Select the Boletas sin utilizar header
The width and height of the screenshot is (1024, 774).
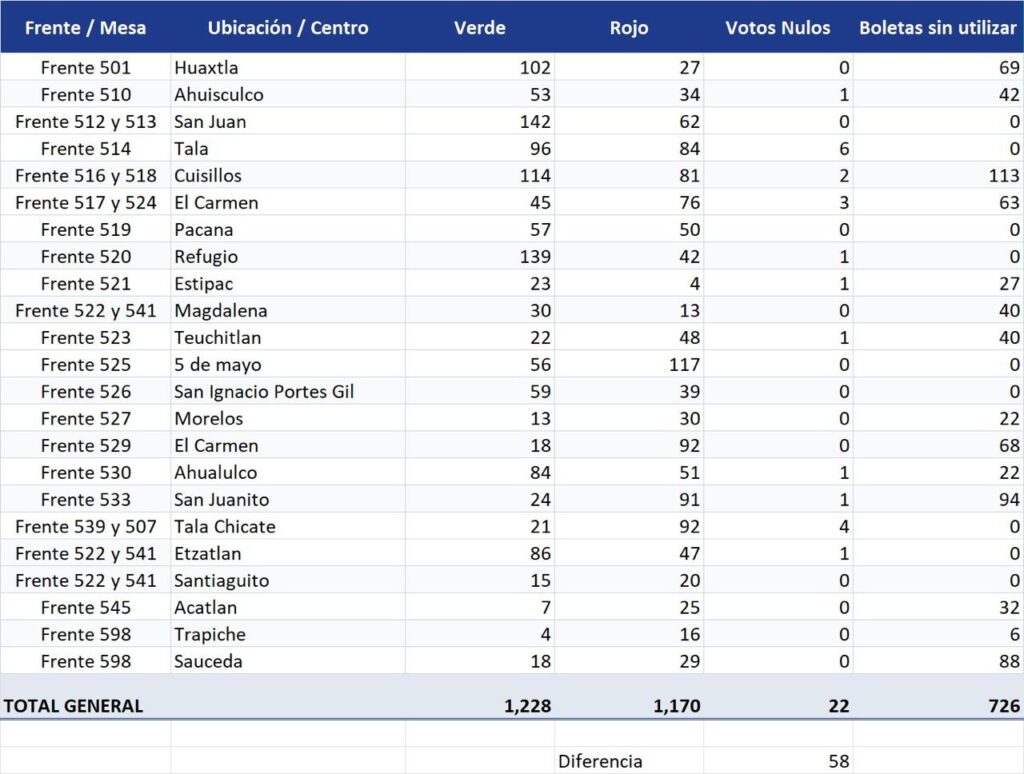tap(938, 27)
